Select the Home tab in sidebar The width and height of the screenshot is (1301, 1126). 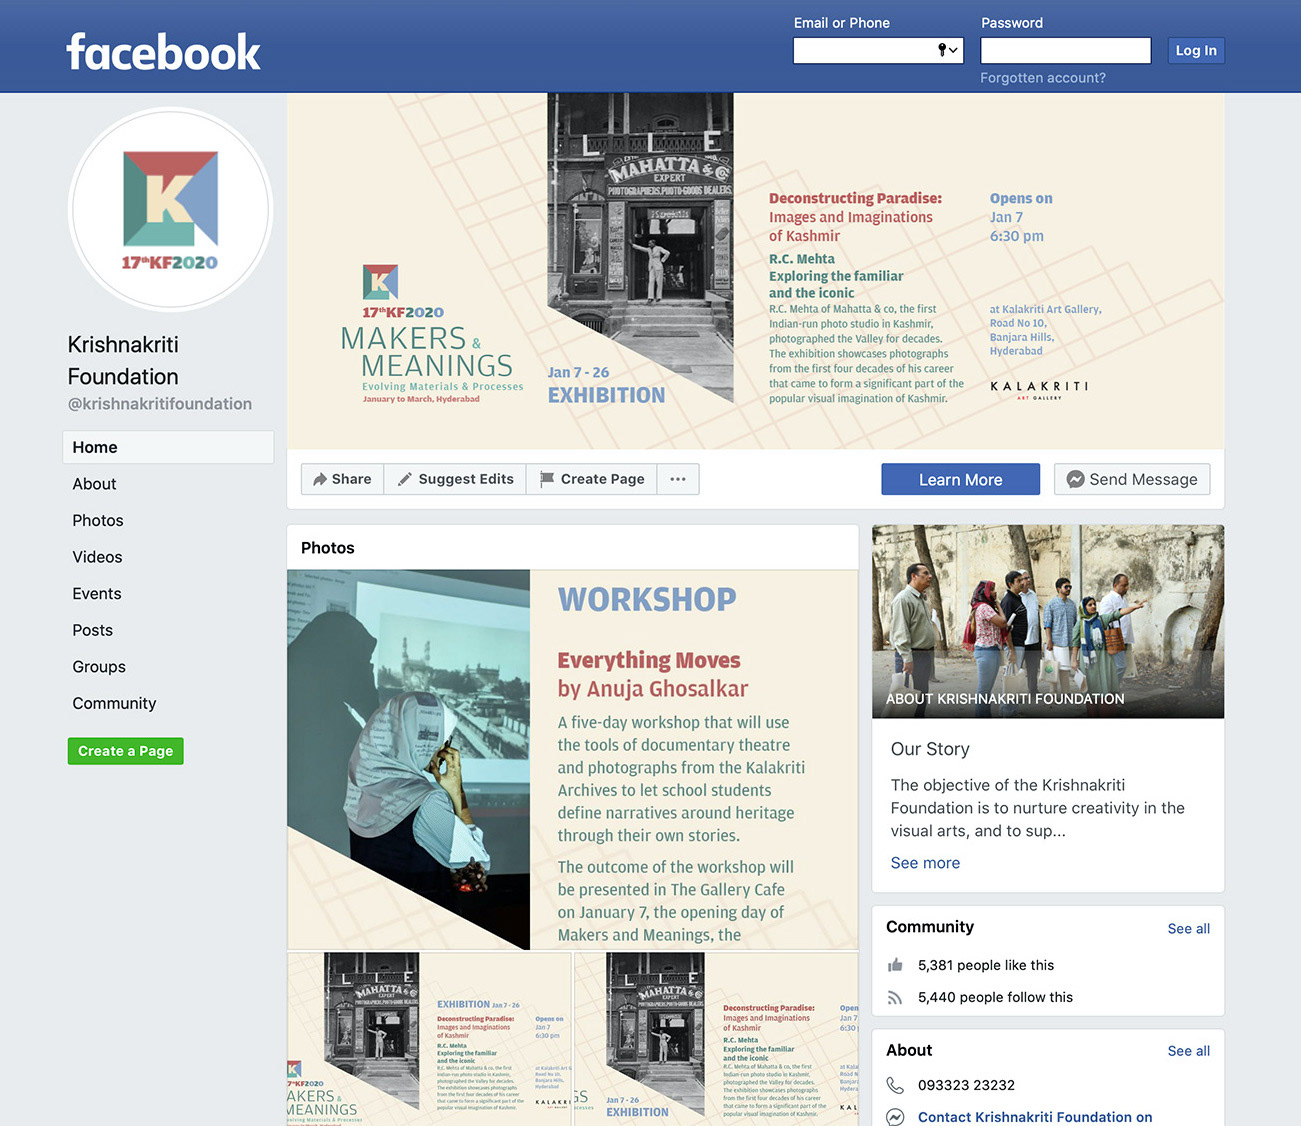[168, 447]
